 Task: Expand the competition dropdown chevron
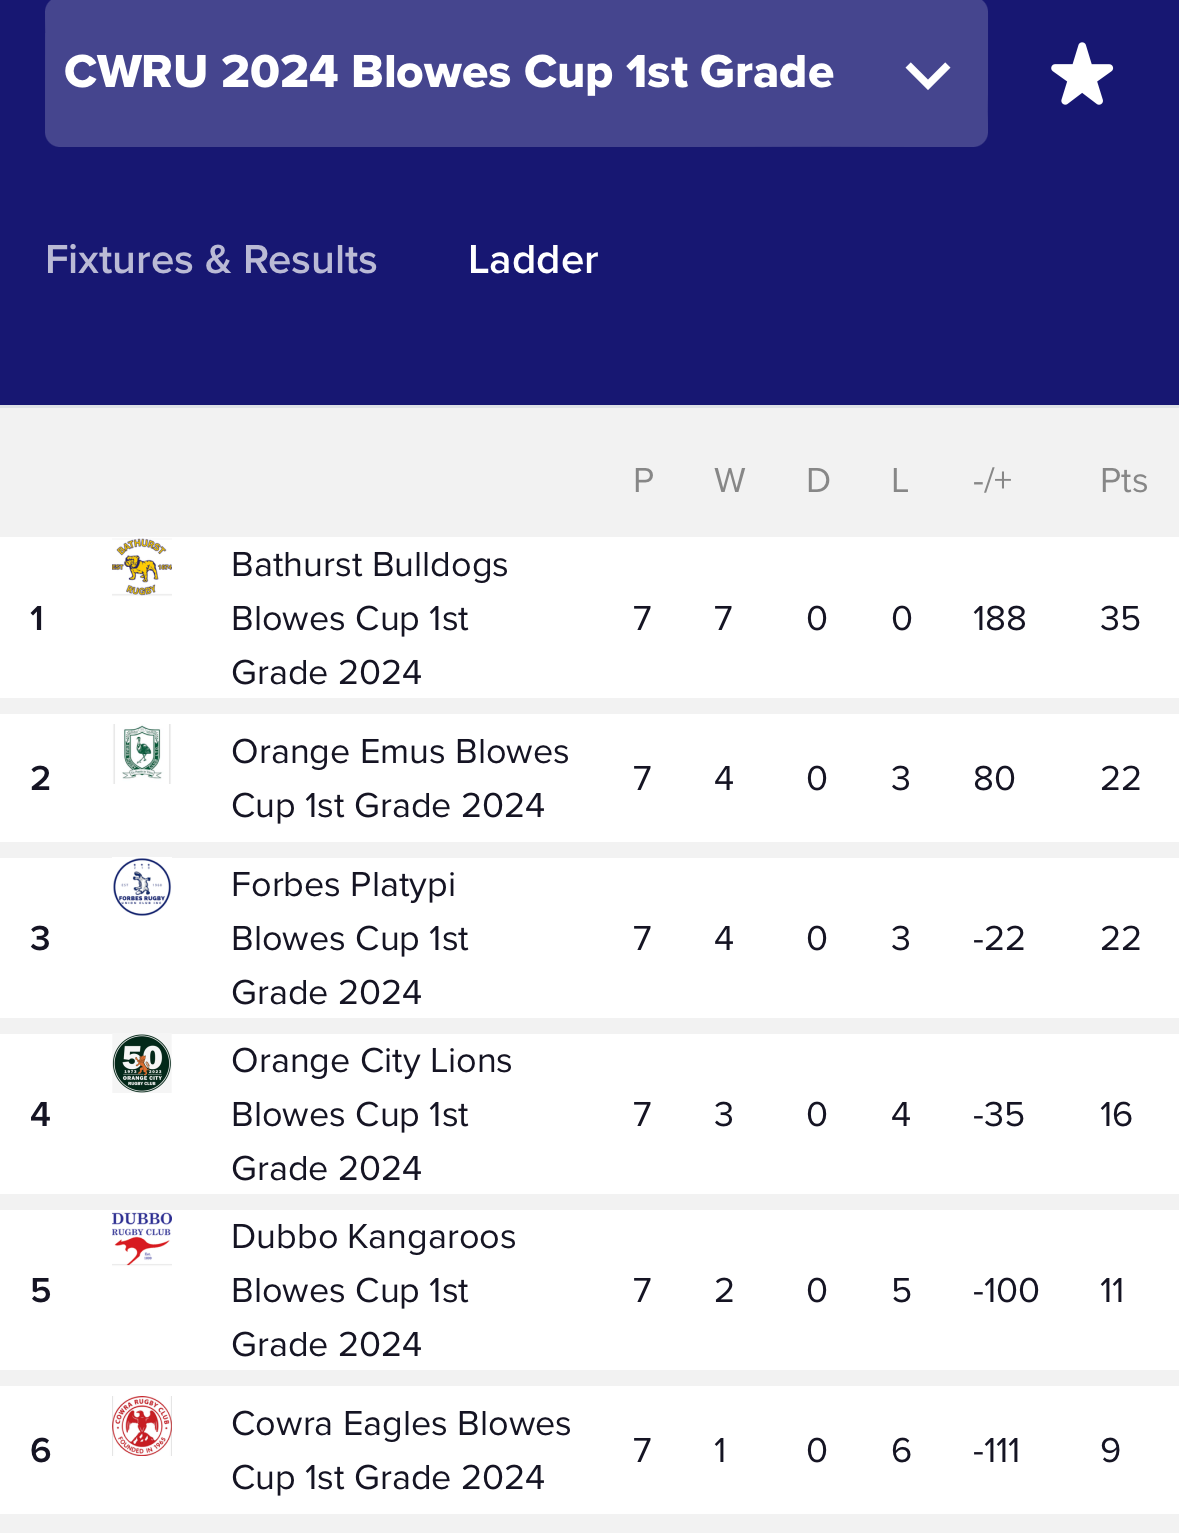click(927, 75)
